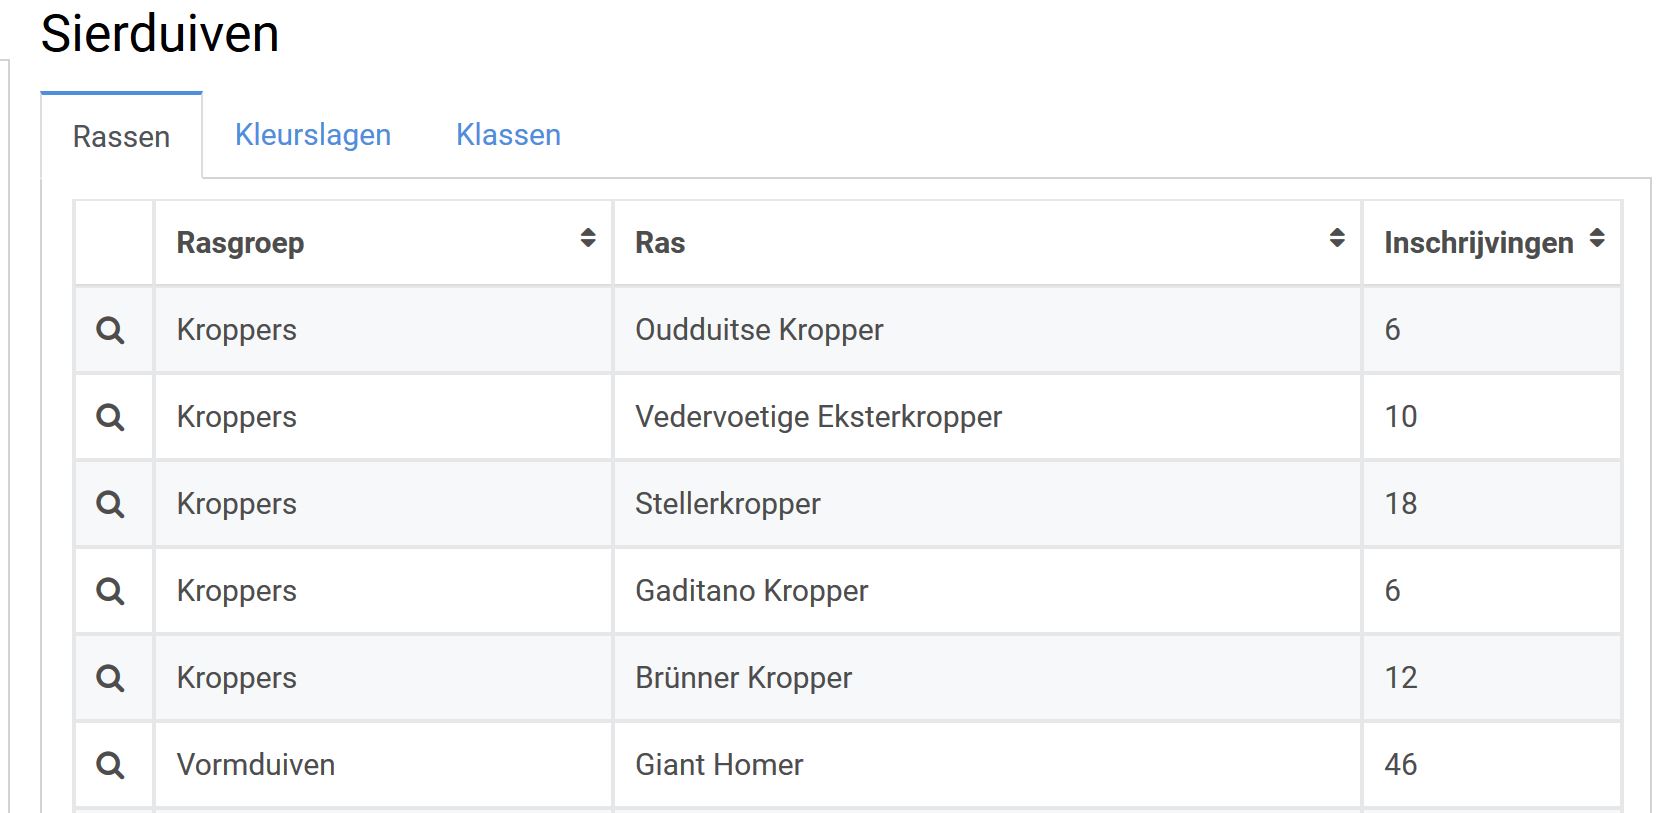This screenshot has height=813, width=1662.
Task: Click magnifier icon in Brünner Kropper row
Action: point(110,678)
